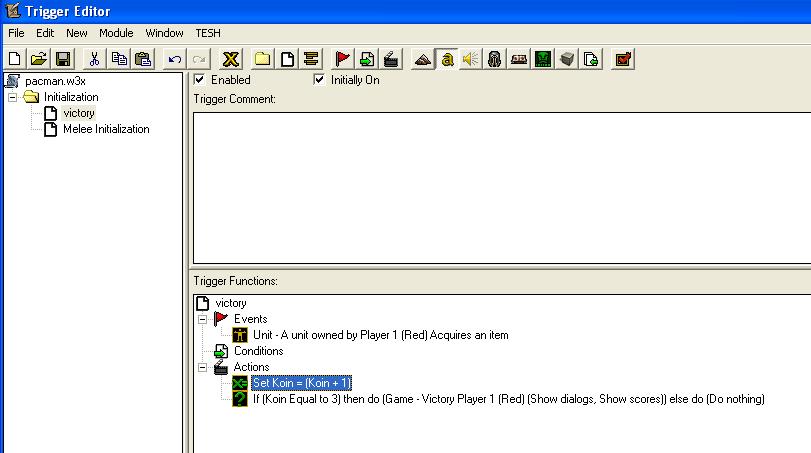Open the Variables editor via the yellow X icon
This screenshot has height=453, width=811.
pyautogui.click(x=231, y=59)
